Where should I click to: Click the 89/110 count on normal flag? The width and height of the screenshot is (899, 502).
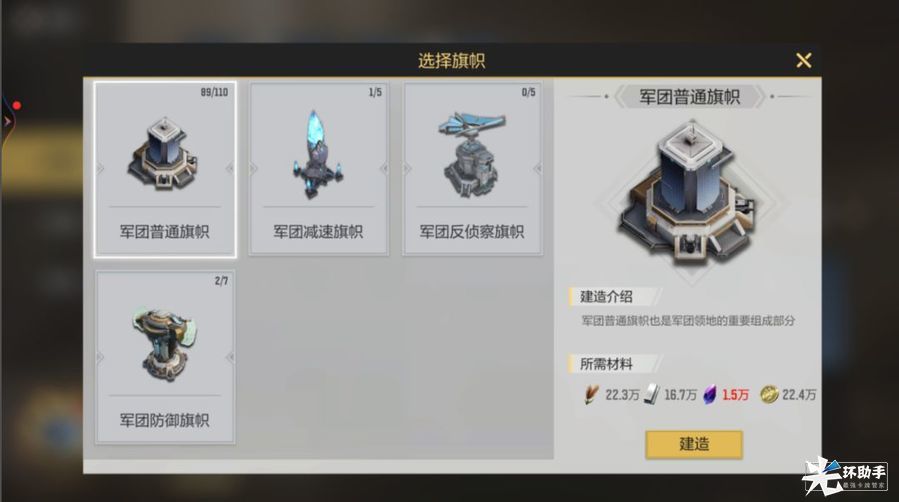[x=214, y=92]
